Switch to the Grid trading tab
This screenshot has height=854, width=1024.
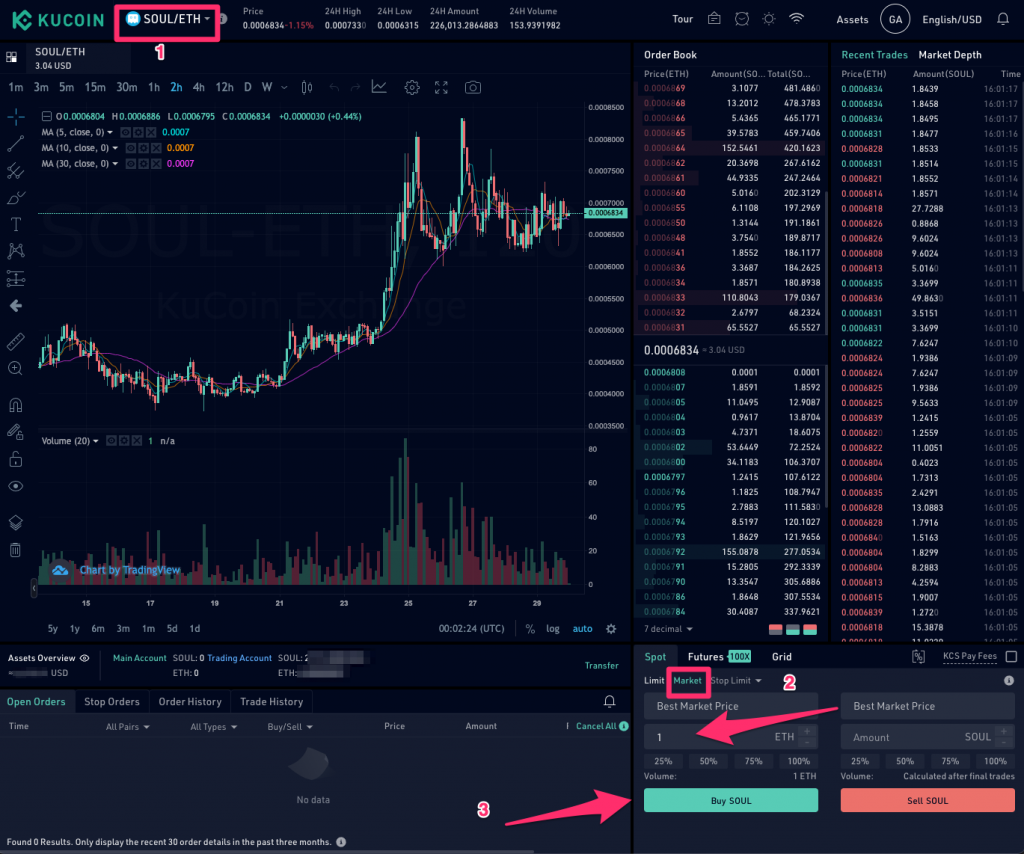[x=782, y=657]
